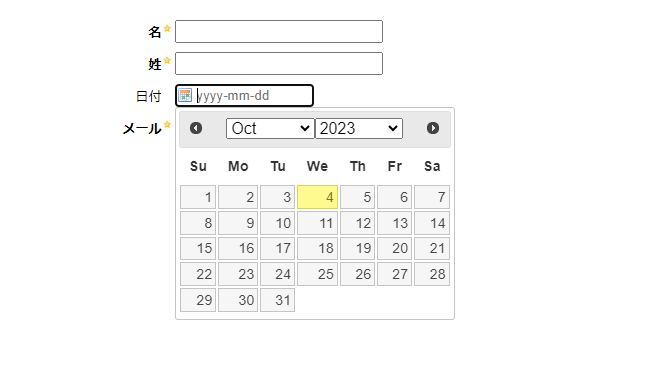Pick day 18 in the calendar
The height and width of the screenshot is (376, 667).
tap(317, 248)
